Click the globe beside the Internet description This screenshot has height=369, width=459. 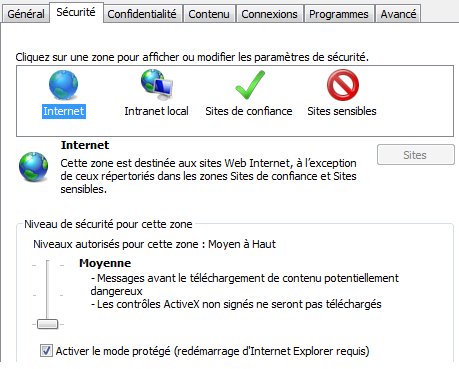[33, 167]
